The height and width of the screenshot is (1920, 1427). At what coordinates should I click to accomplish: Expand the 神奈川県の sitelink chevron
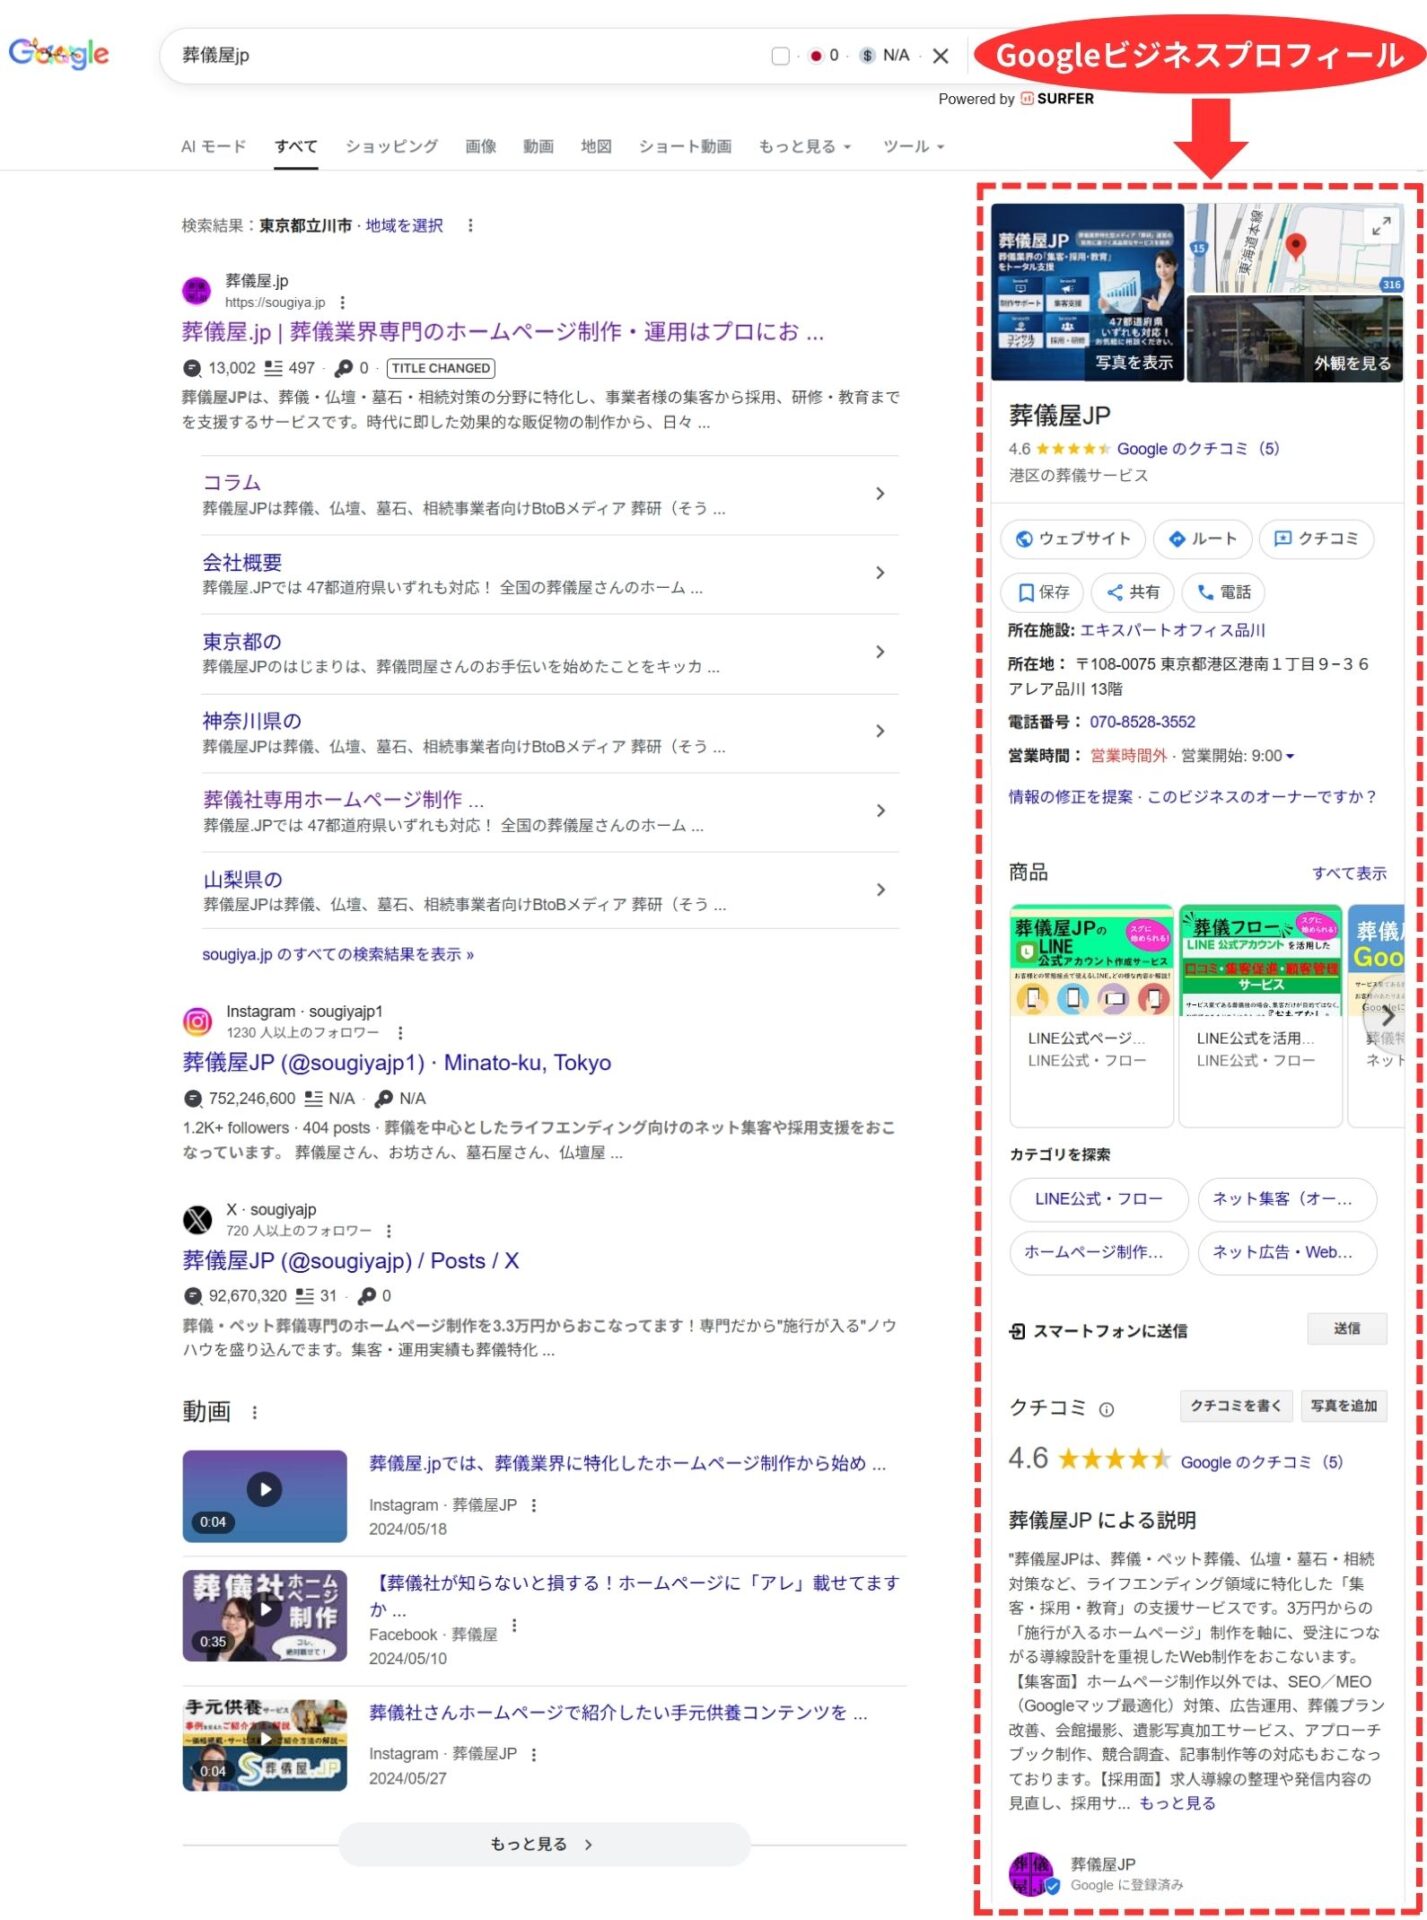coord(879,731)
